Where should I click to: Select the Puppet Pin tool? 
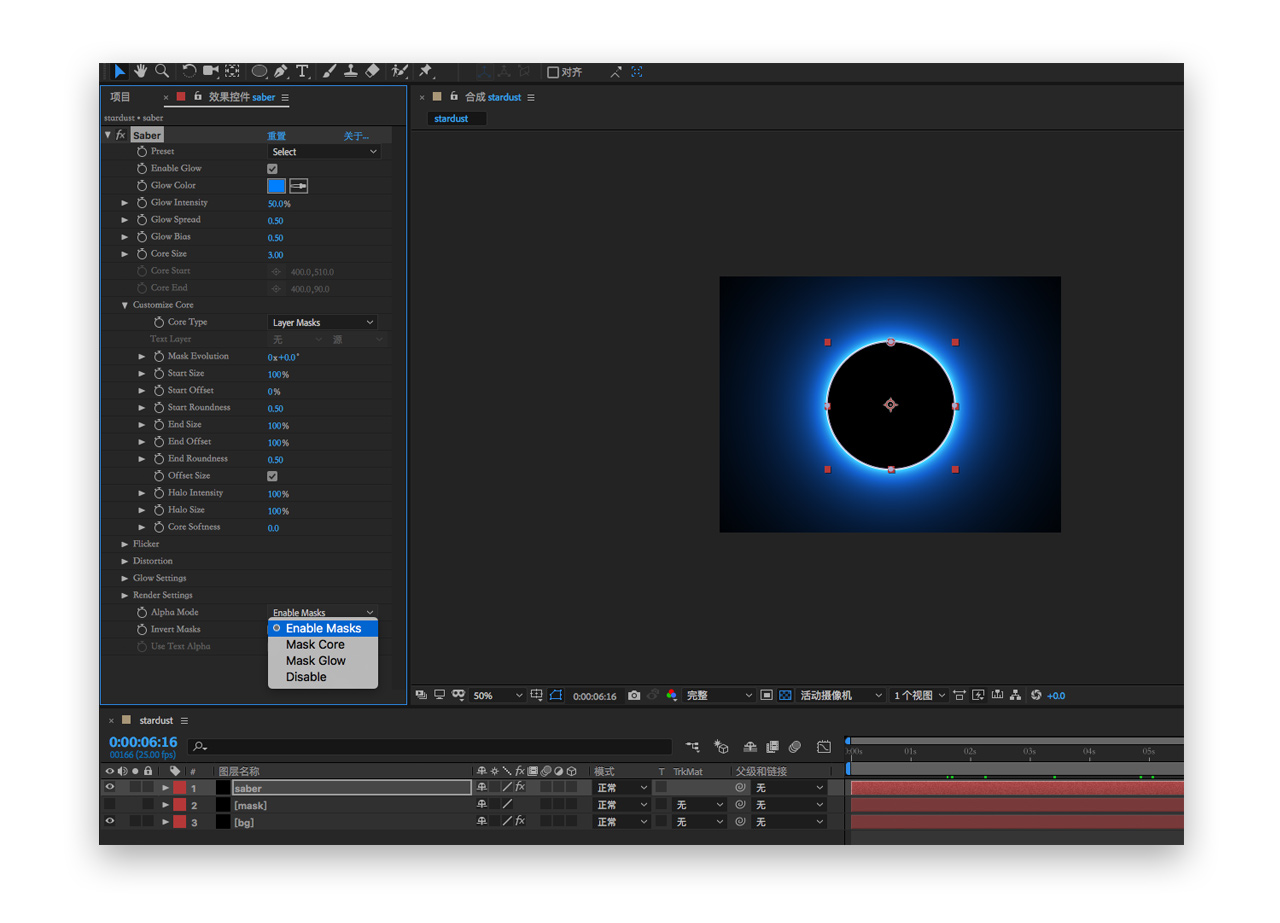[x=426, y=71]
